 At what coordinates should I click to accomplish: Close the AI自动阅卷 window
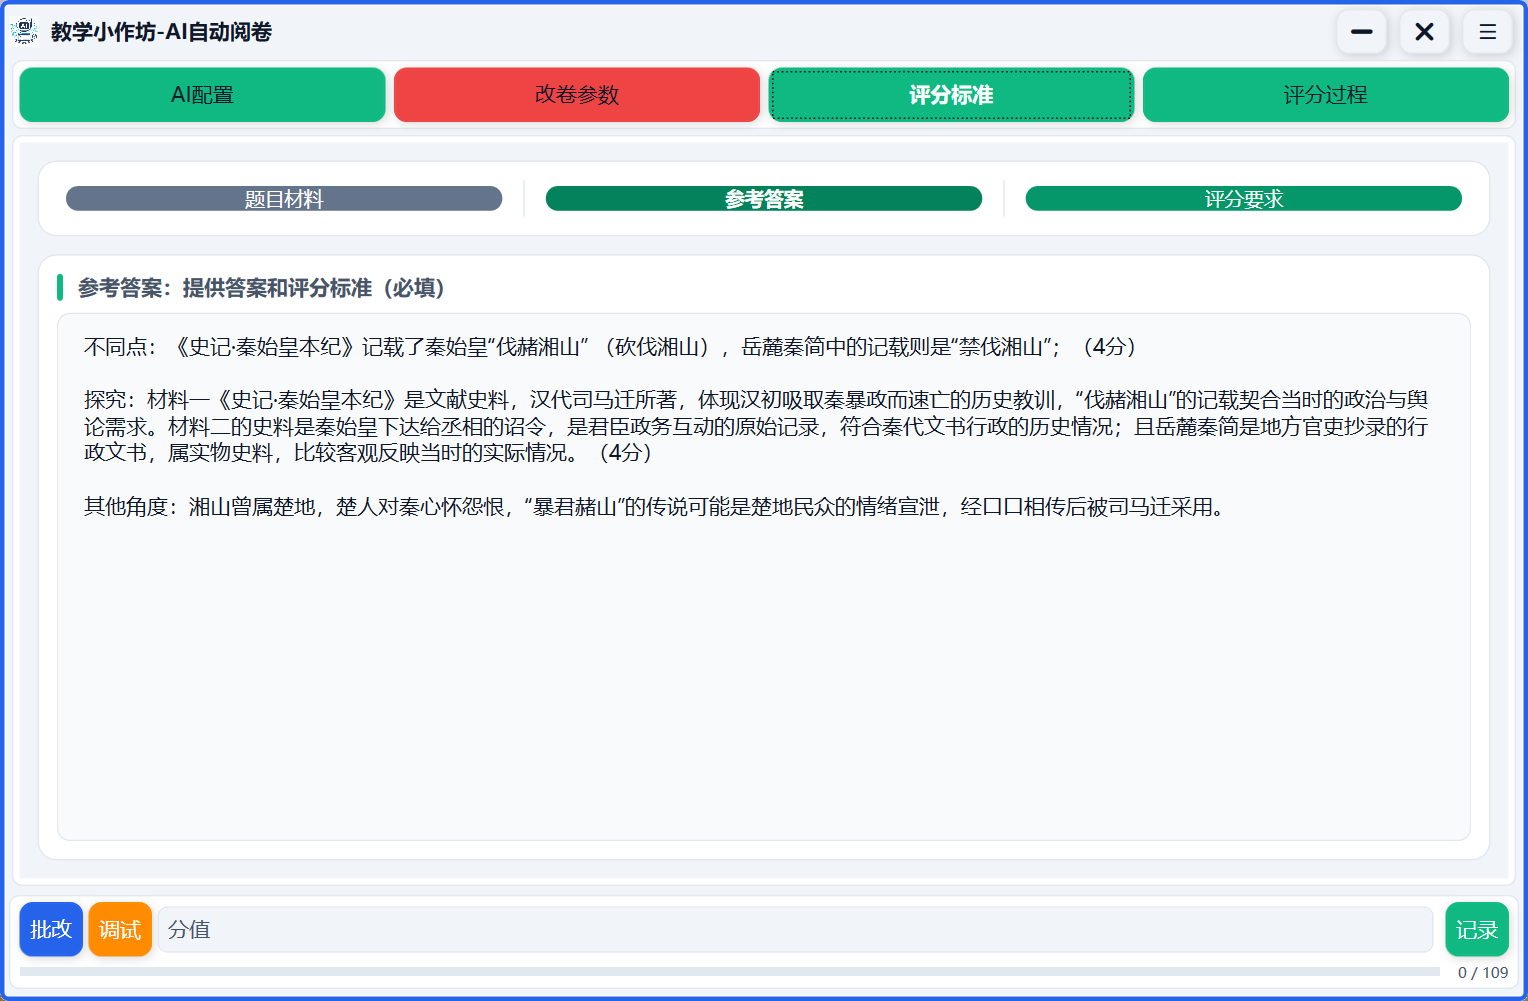pos(1424,32)
